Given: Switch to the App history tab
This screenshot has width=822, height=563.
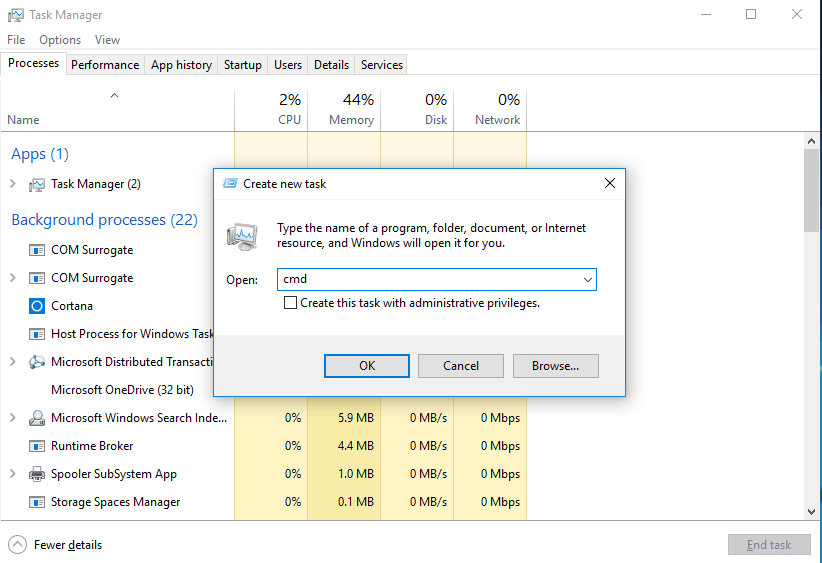Looking at the screenshot, I should coord(181,64).
